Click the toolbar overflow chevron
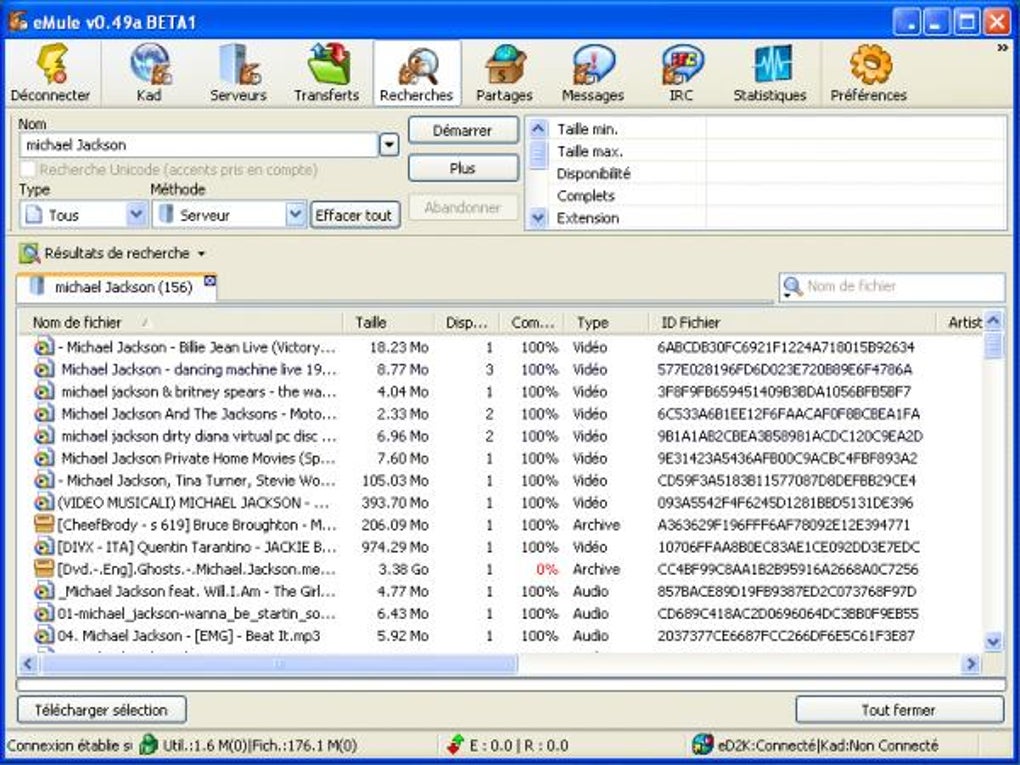The image size is (1020, 765). [x=1002, y=48]
